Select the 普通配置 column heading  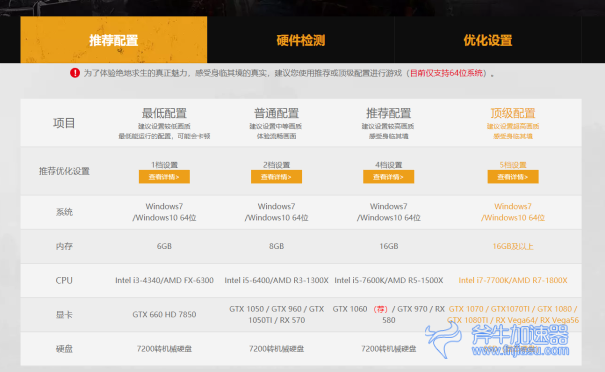click(276, 113)
